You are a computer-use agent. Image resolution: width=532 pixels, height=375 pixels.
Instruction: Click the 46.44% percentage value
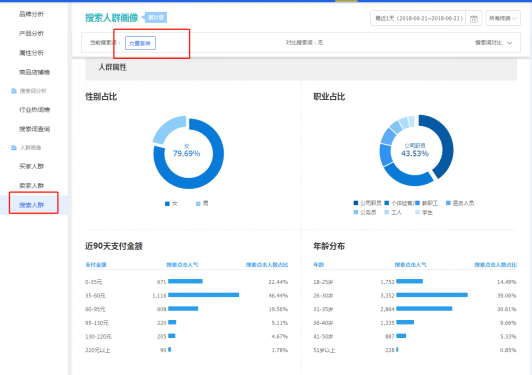(x=278, y=296)
